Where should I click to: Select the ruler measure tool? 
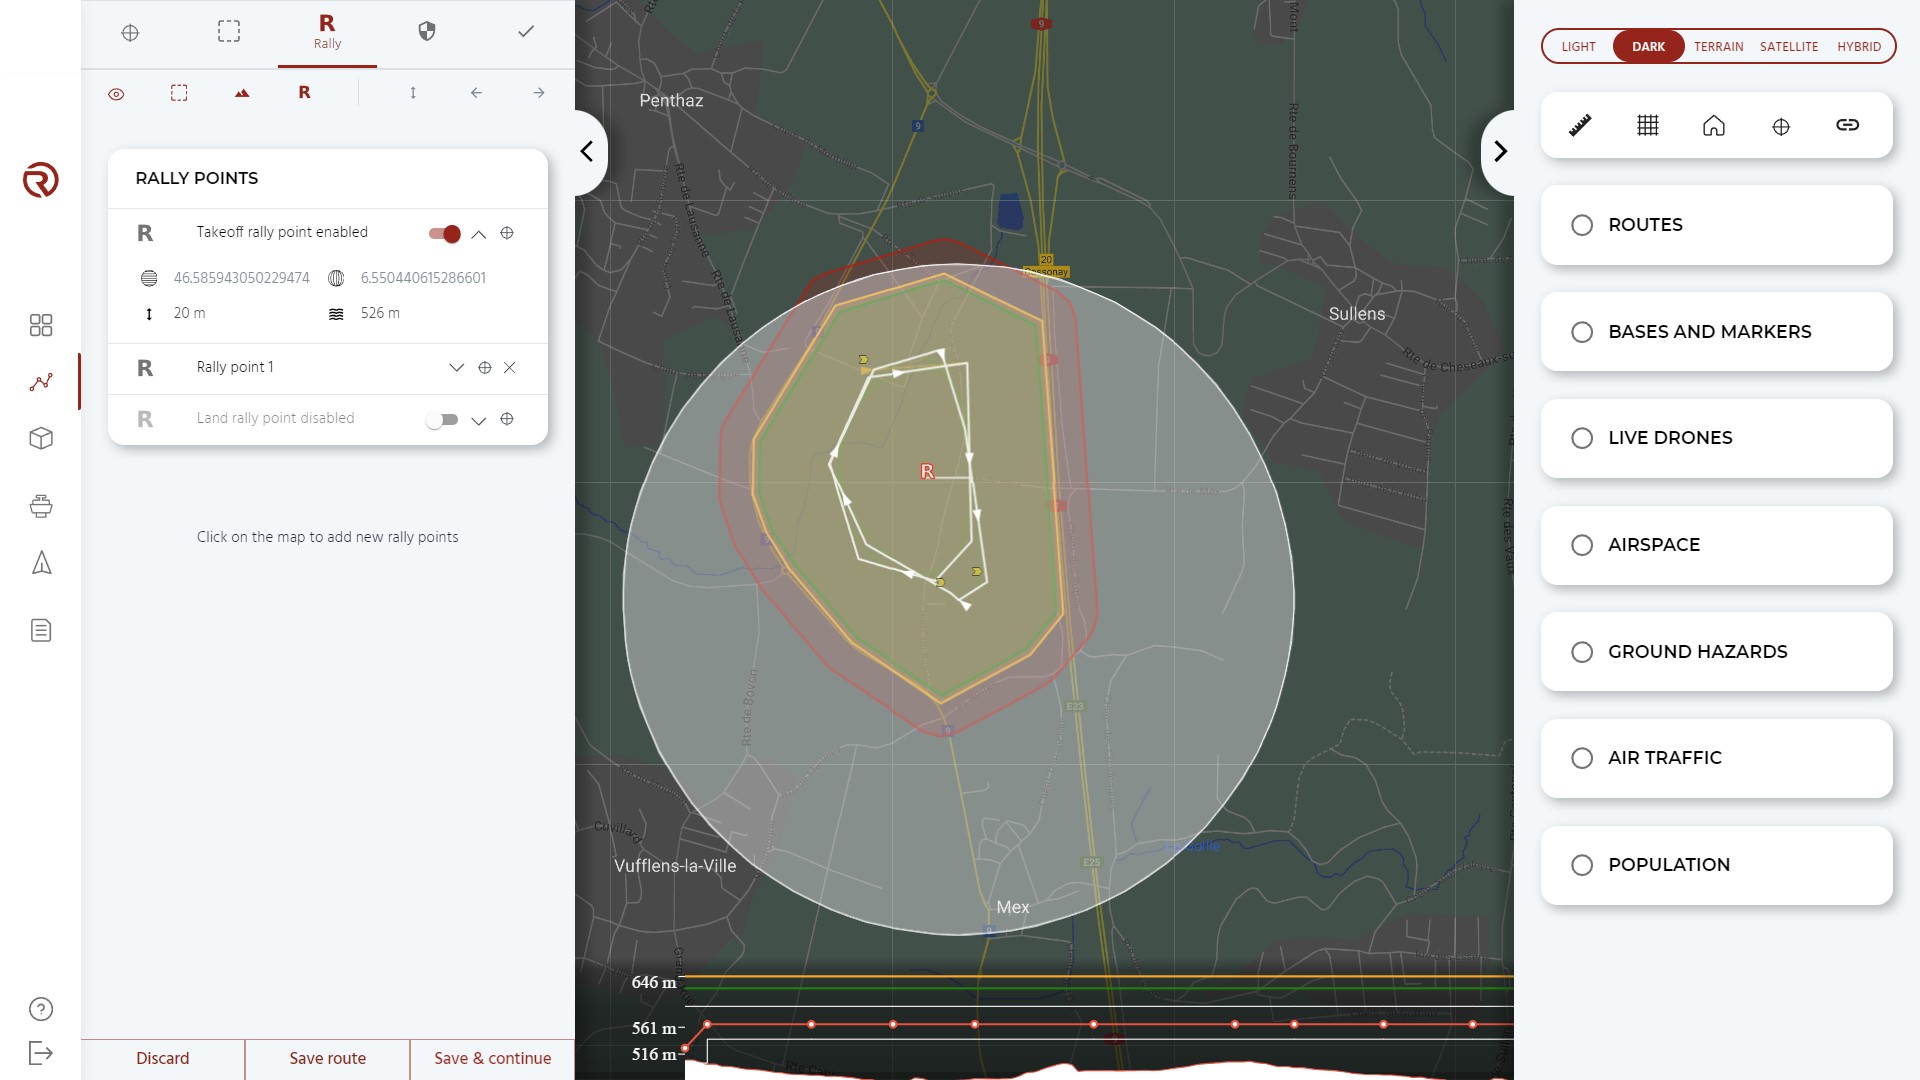[x=1580, y=125]
